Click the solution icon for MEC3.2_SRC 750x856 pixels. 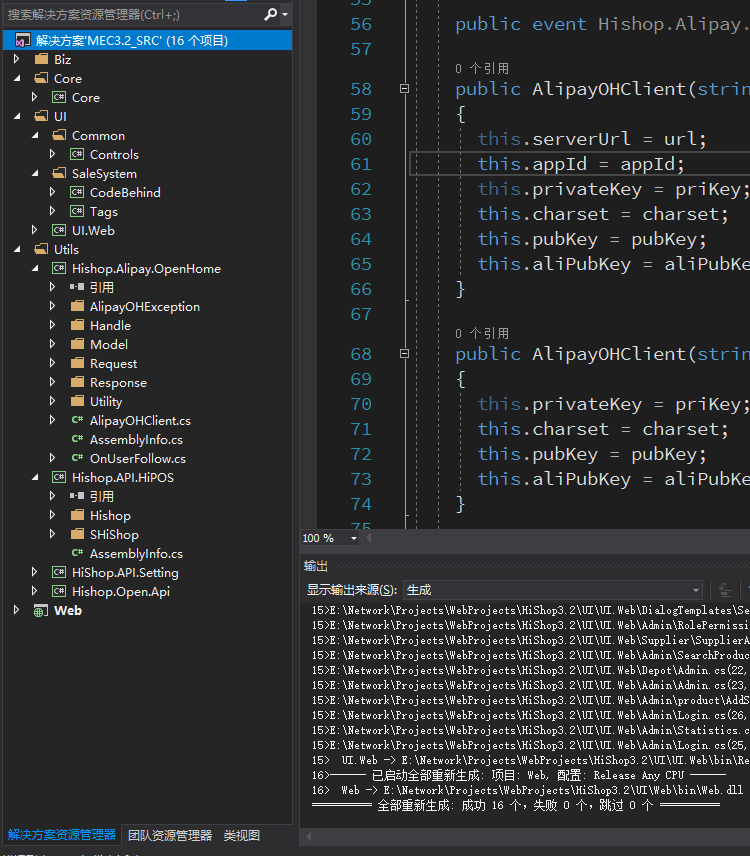point(23,40)
